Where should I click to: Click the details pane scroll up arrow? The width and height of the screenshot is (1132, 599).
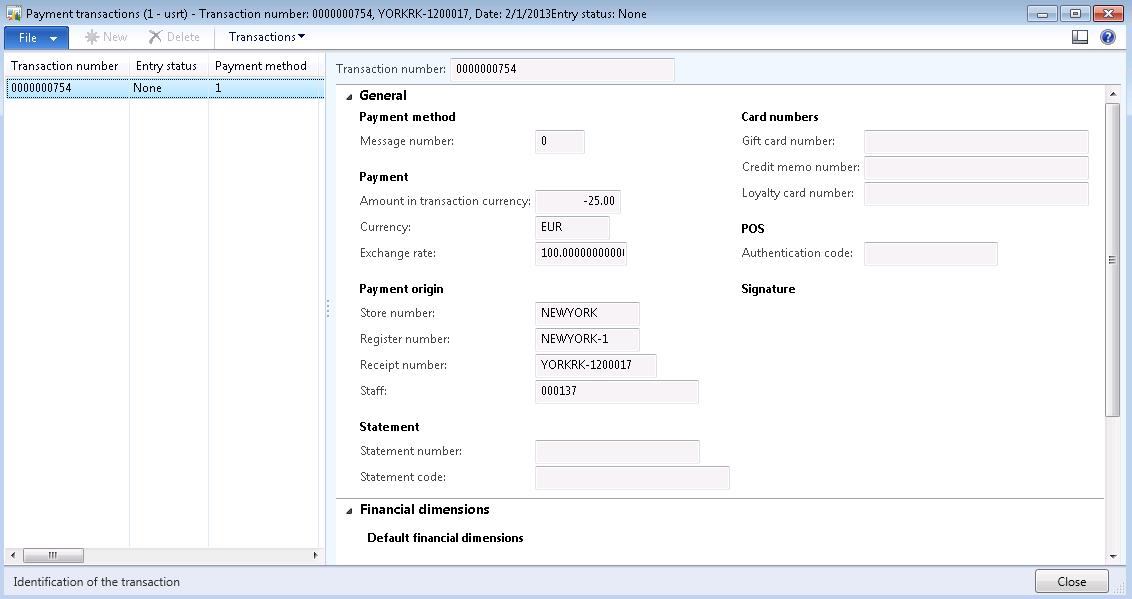point(1112,94)
